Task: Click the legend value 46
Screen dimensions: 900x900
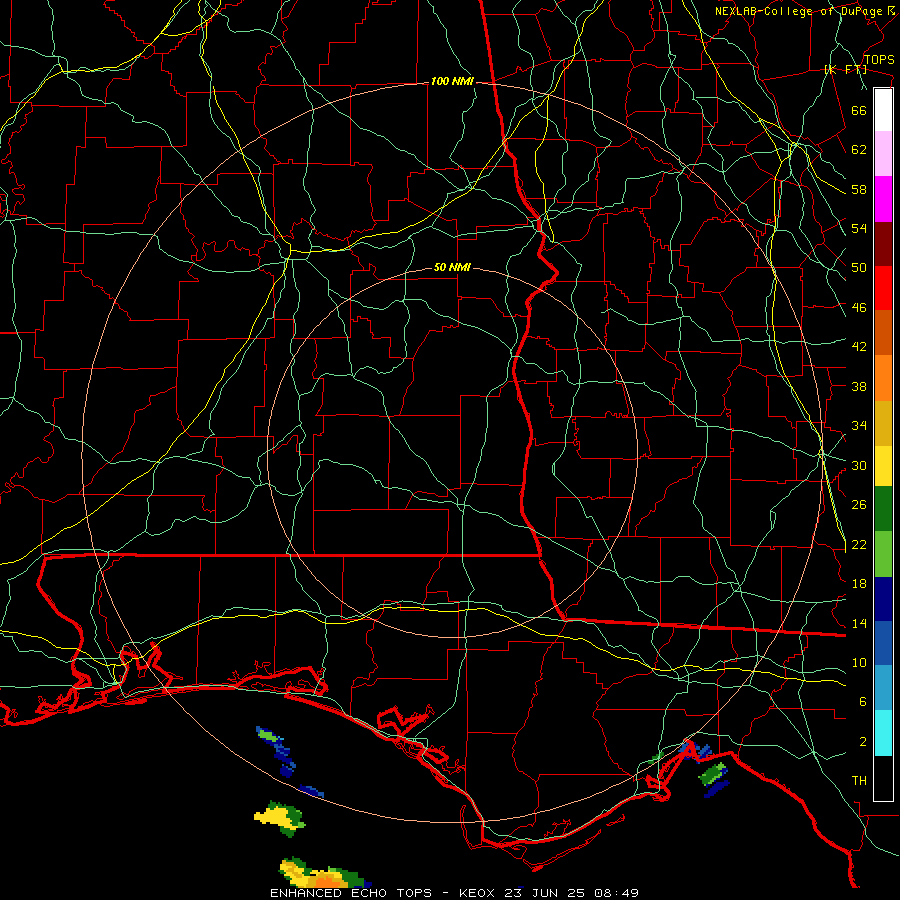Action: [x=859, y=308]
